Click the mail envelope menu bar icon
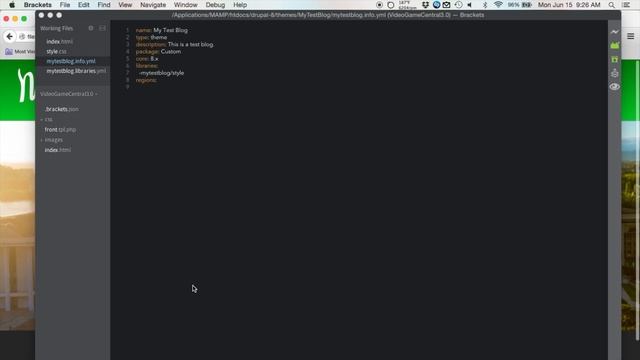This screenshot has height=360, width=640. (447, 5)
